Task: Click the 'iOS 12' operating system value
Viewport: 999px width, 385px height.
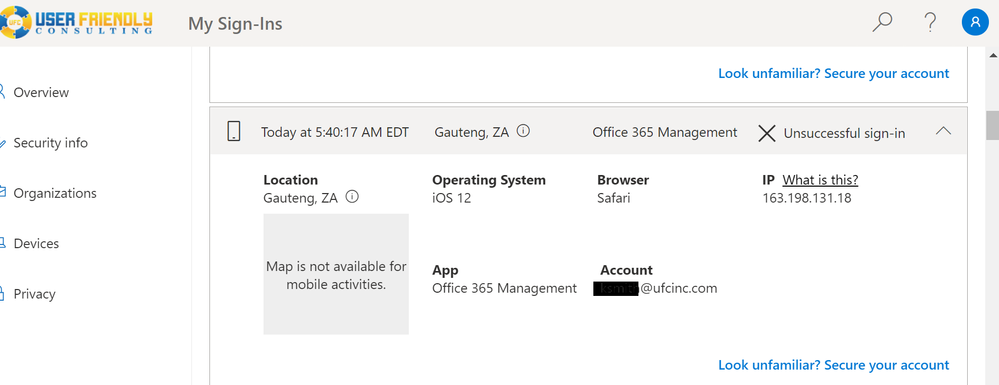Action: click(452, 198)
